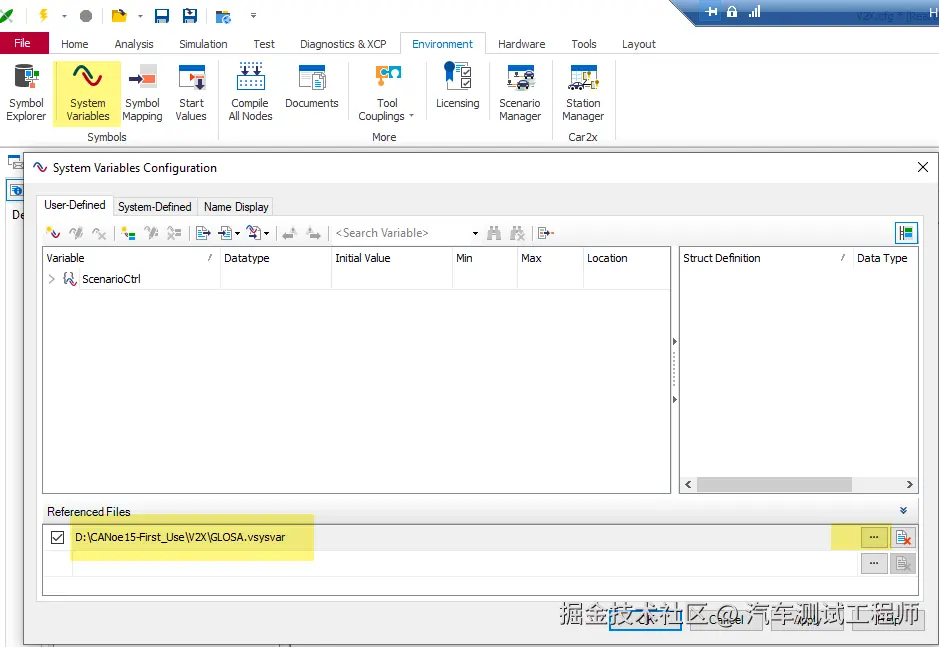Switch to the System-Defined tab
939x647 pixels.
pyautogui.click(x=155, y=207)
